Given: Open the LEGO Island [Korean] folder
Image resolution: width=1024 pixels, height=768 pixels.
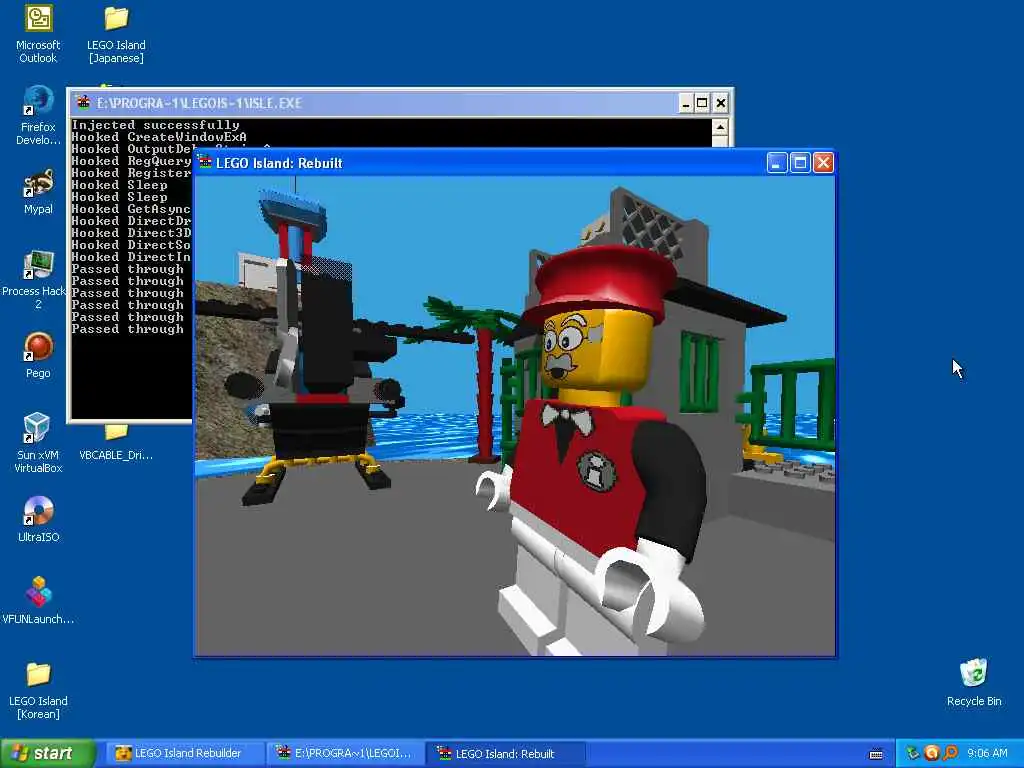Looking at the screenshot, I should [x=38, y=690].
